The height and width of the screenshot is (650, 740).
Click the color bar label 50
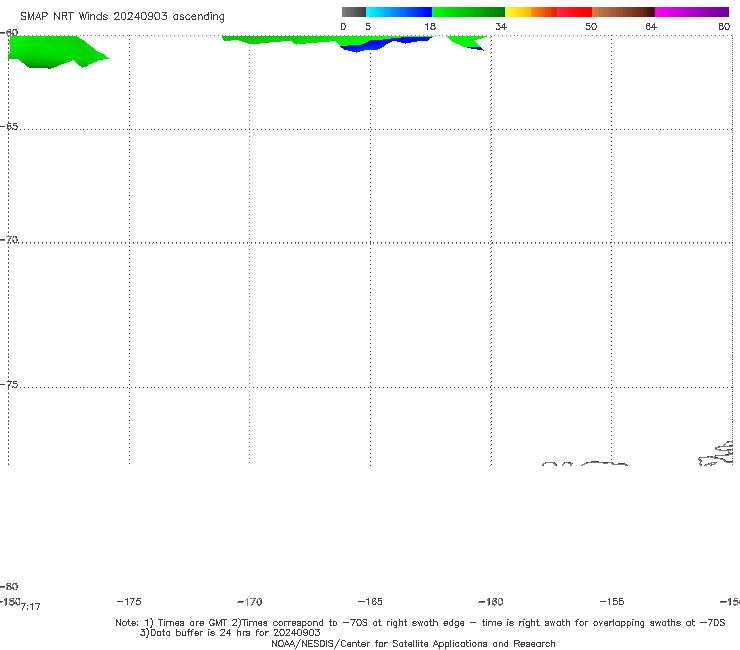(591, 27)
